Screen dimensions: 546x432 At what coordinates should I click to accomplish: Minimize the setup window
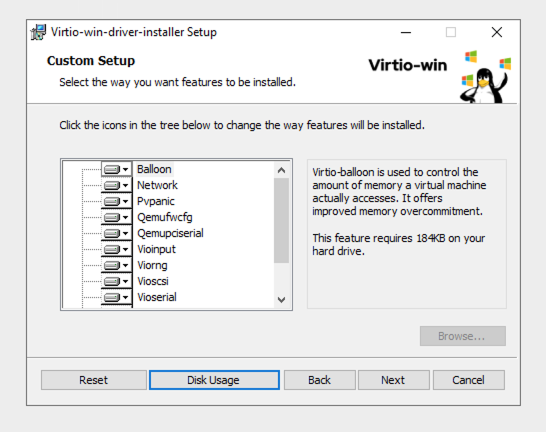[x=406, y=32]
